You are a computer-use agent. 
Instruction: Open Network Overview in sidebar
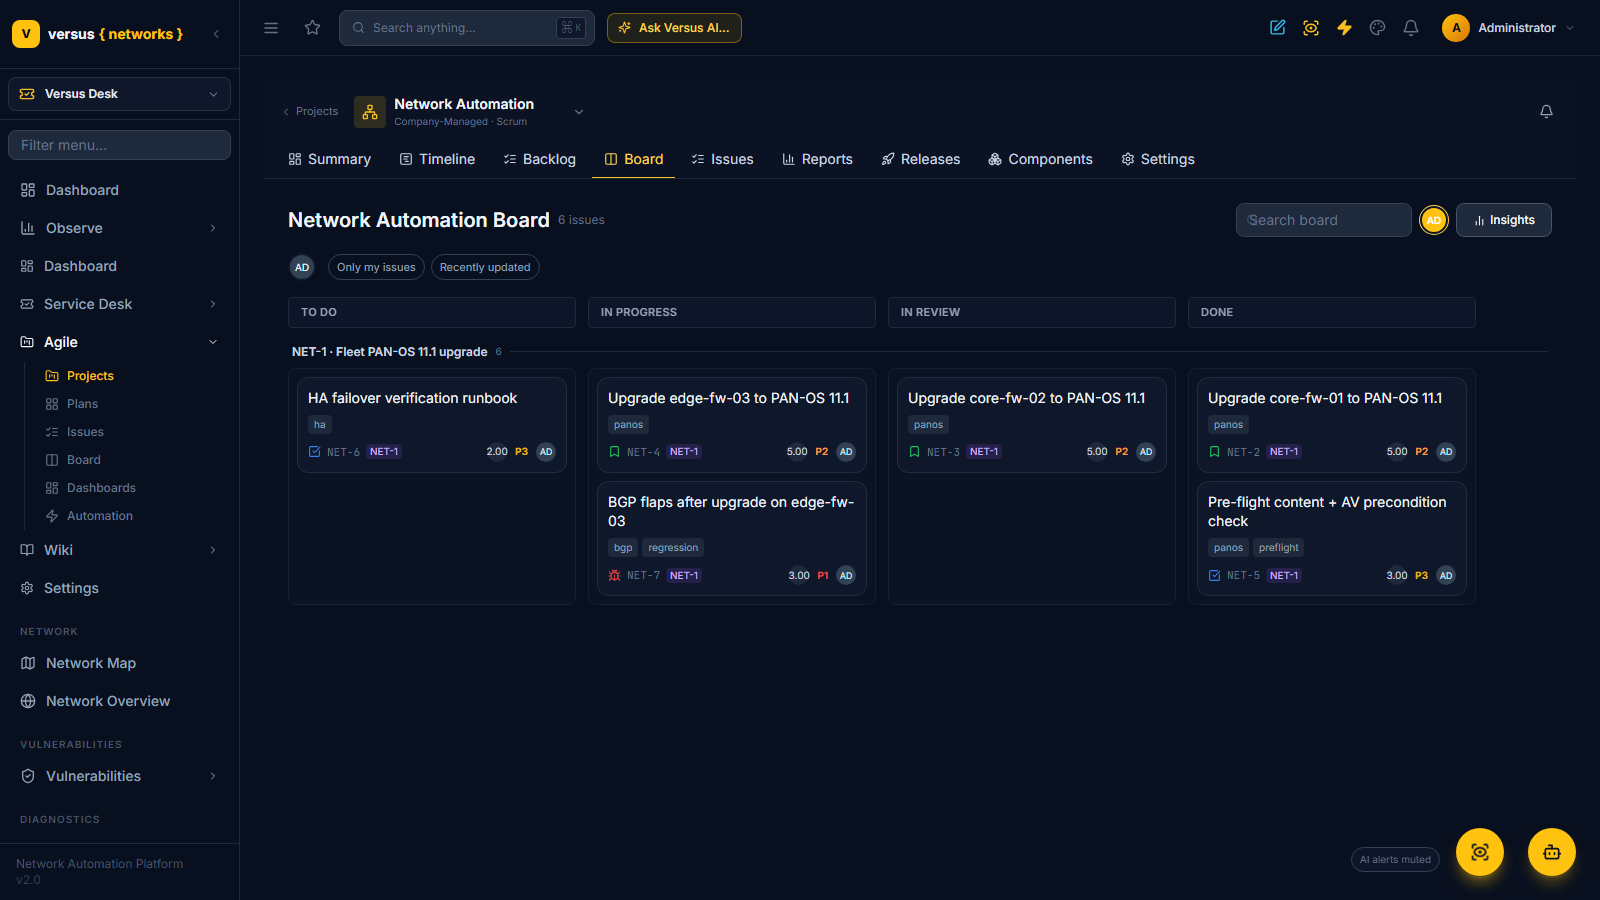click(x=120, y=701)
